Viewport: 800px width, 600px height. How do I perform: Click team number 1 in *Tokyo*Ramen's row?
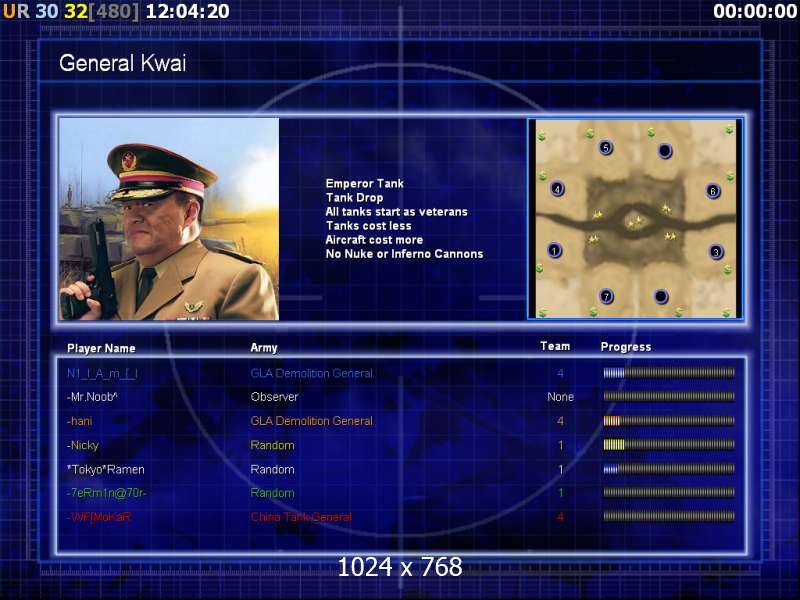point(560,469)
